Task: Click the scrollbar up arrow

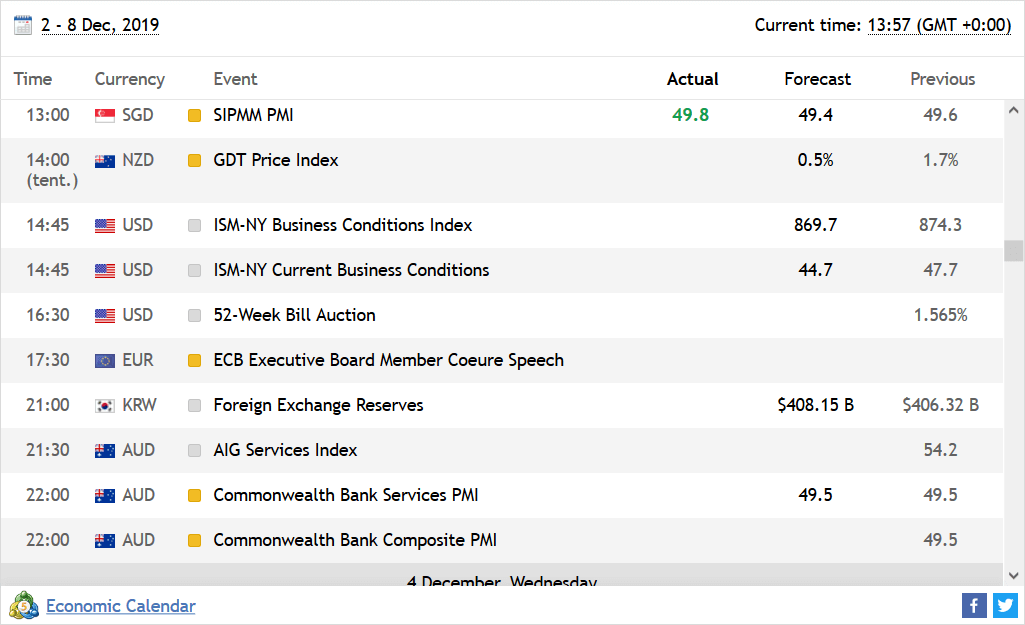Action: pyautogui.click(x=1014, y=110)
